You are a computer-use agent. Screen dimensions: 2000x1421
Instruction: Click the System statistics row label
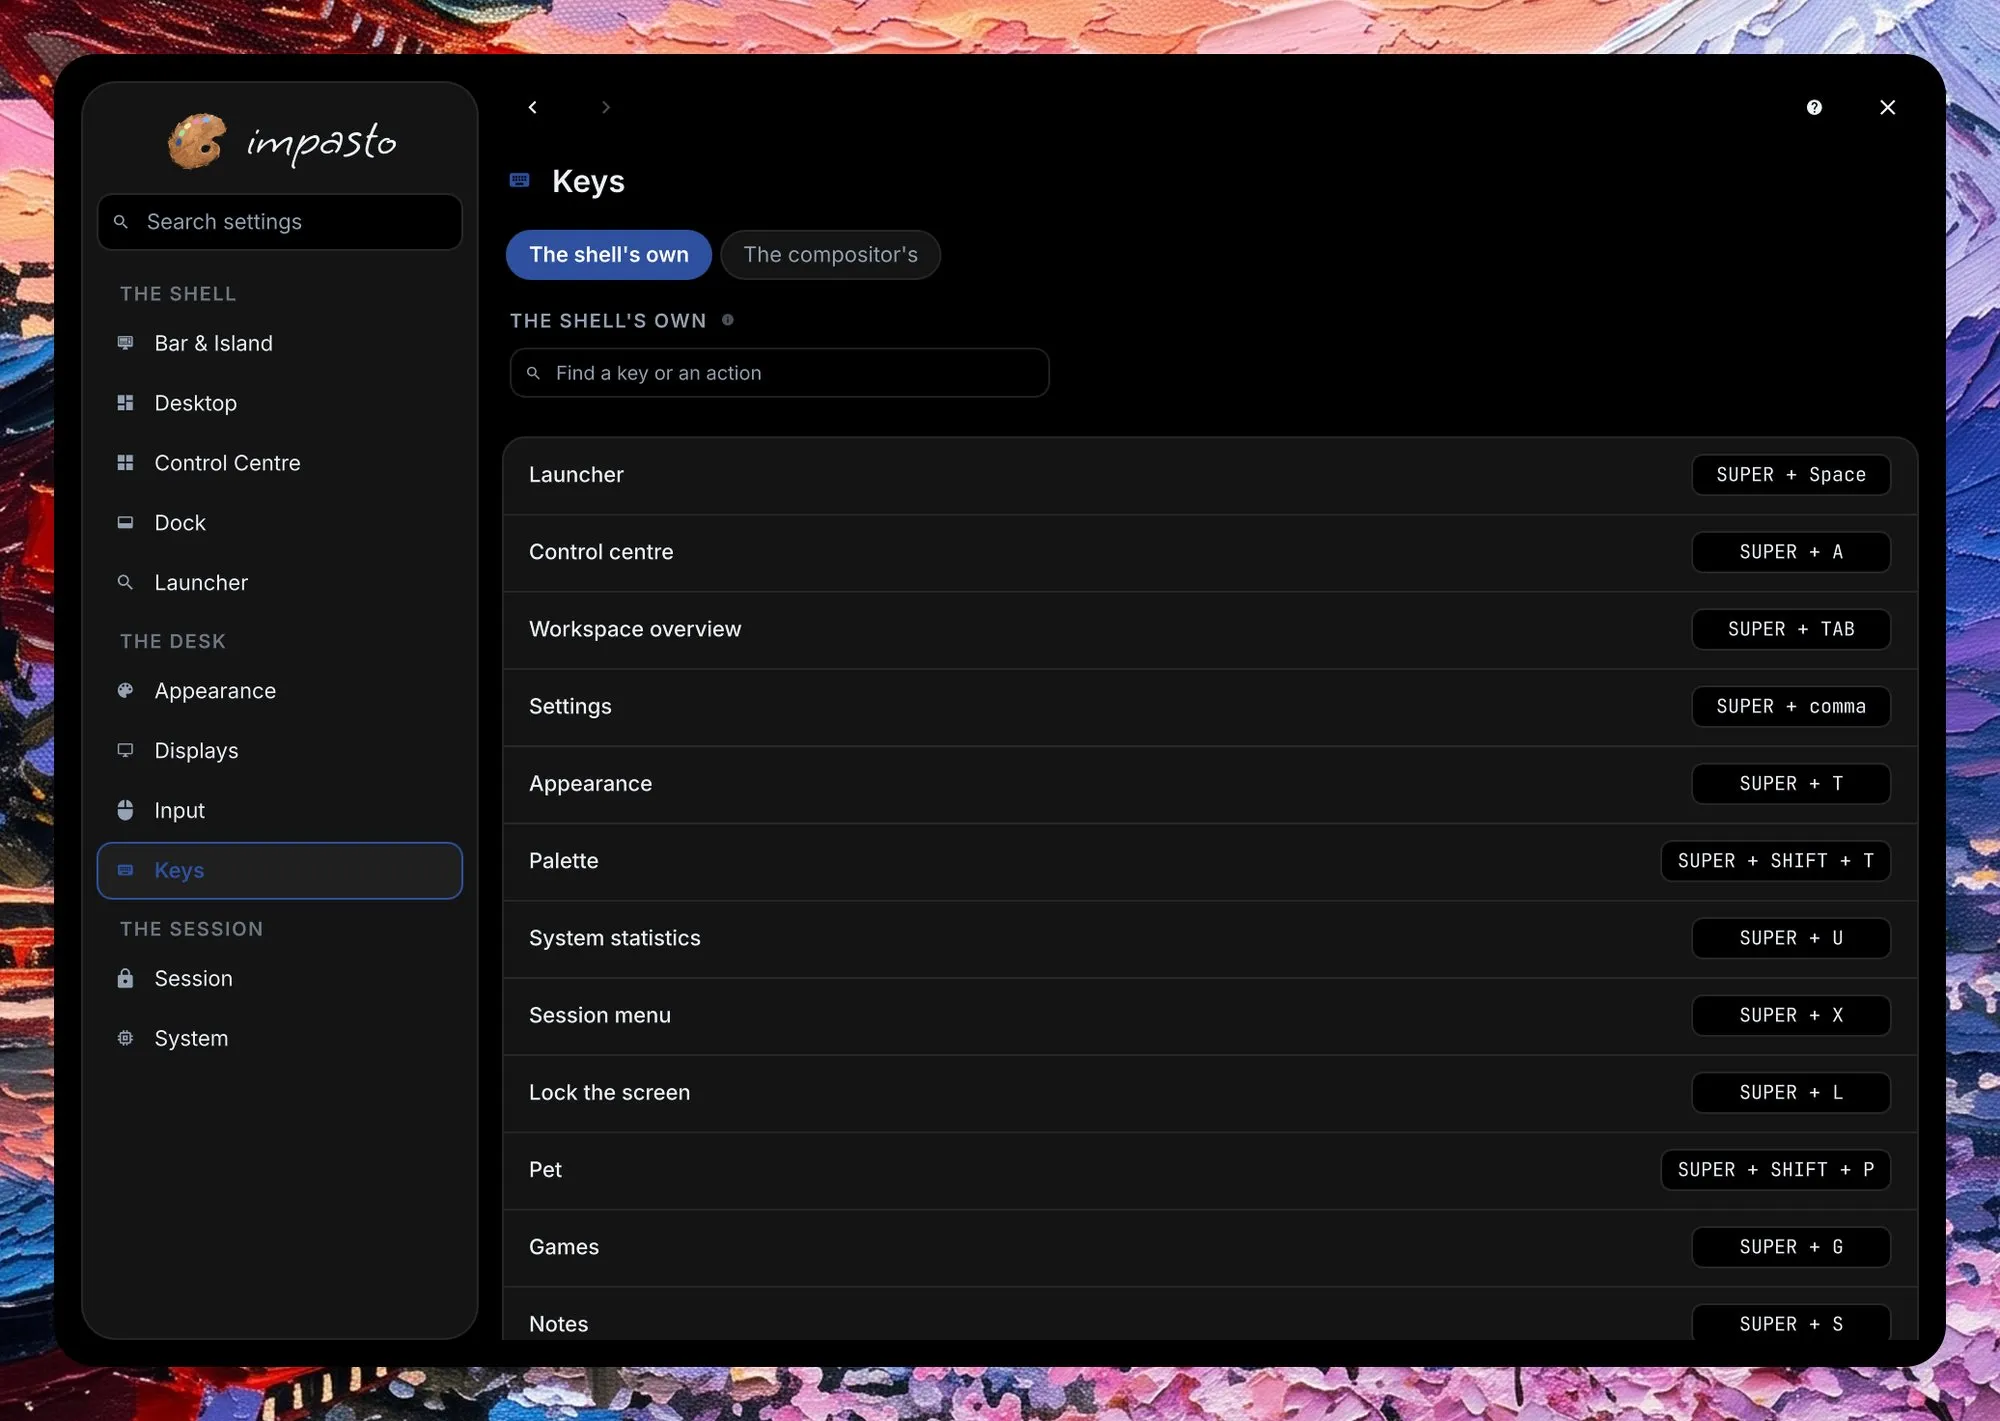click(615, 938)
